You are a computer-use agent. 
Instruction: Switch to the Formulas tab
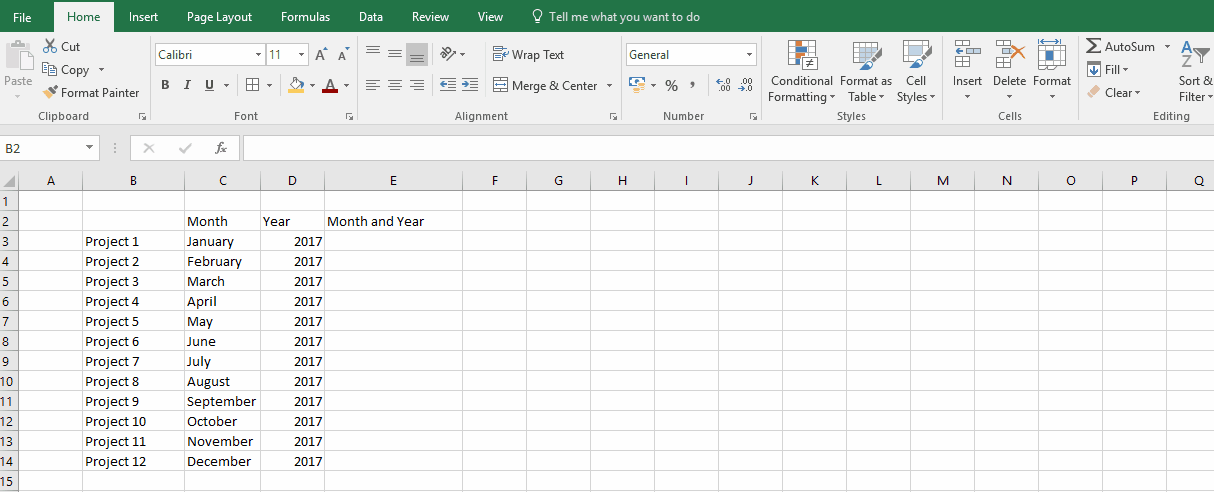tap(305, 17)
